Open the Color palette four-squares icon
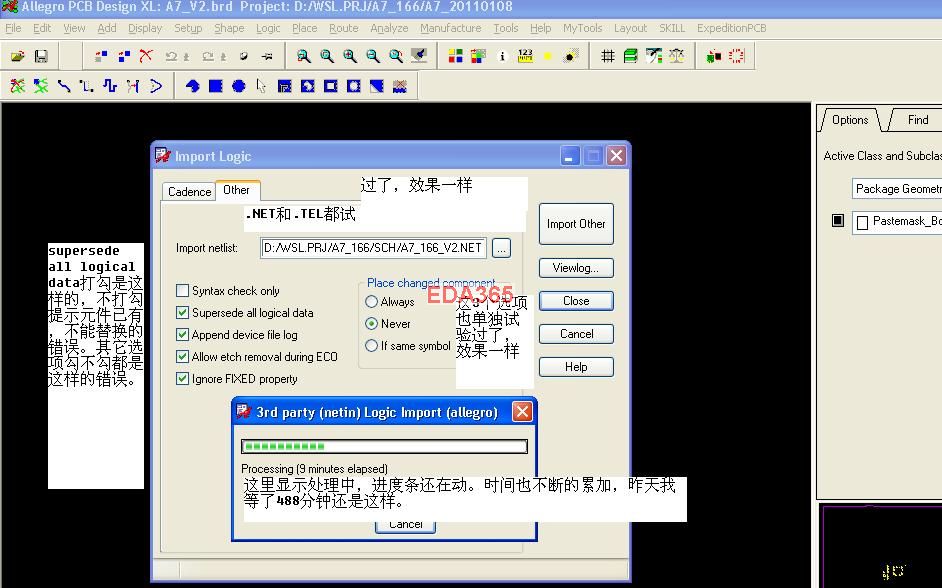Viewport: 942px width, 588px height. [x=455, y=56]
